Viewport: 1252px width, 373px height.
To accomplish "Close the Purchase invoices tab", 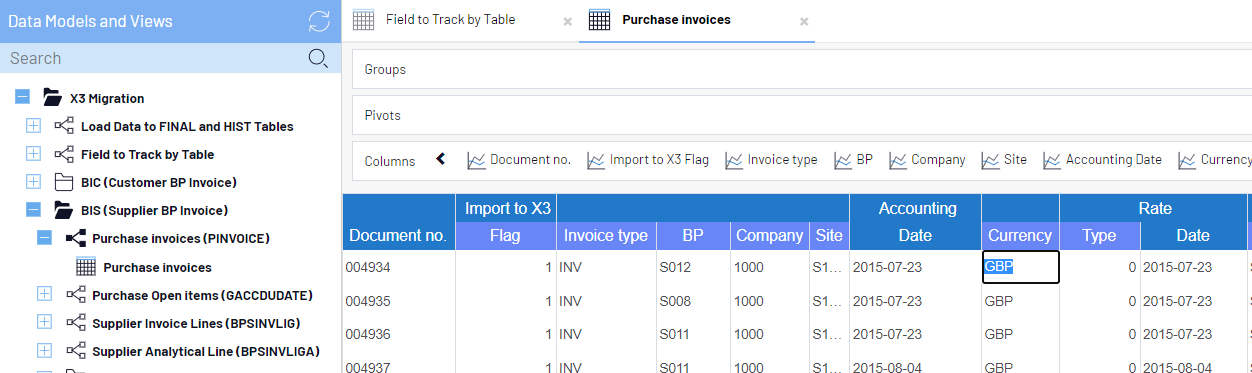I will coord(804,21).
